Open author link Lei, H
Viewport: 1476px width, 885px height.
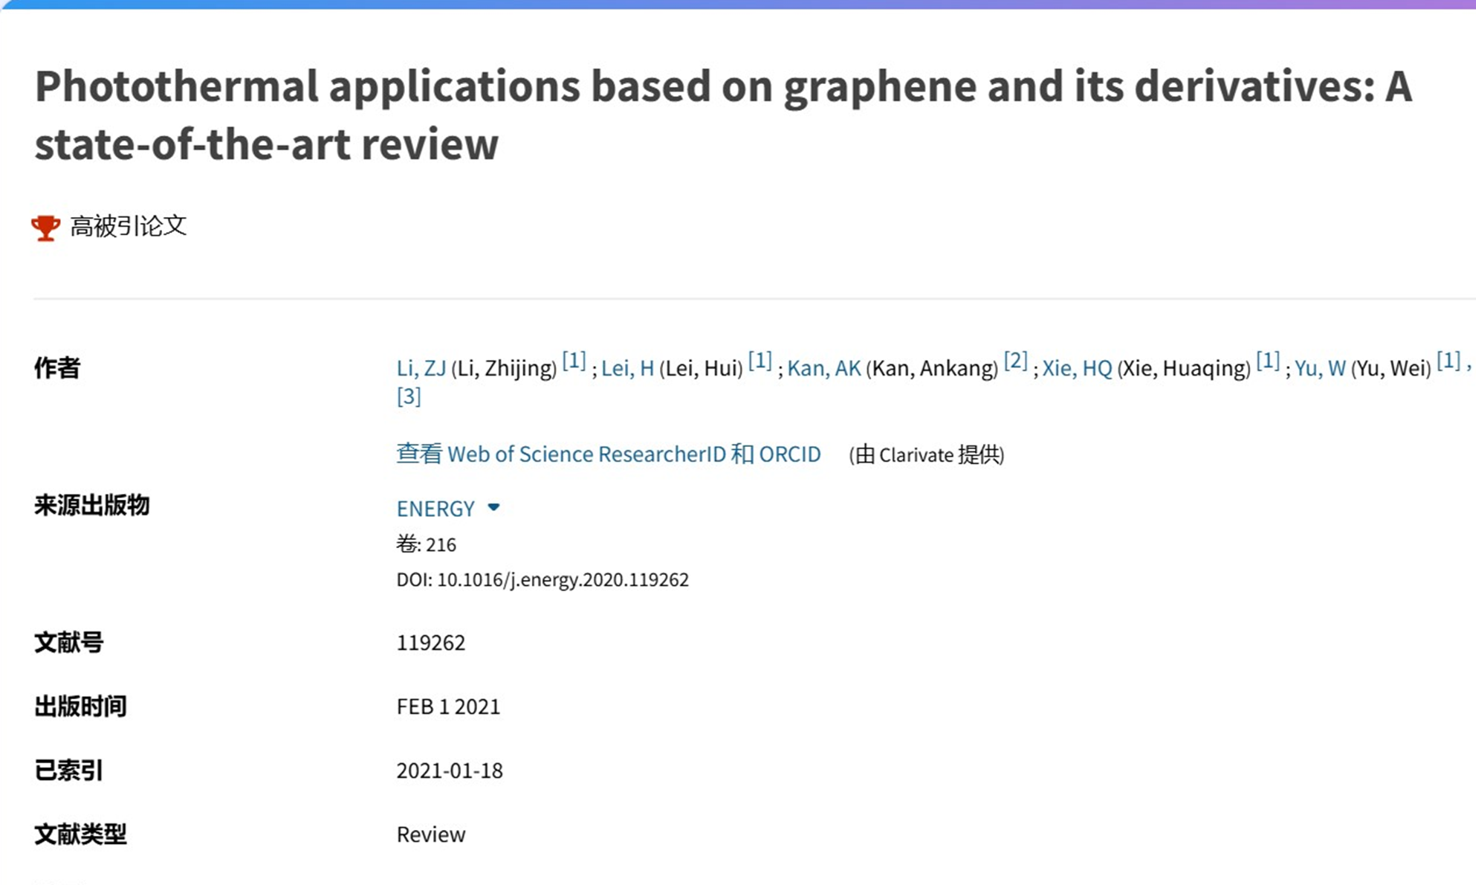[x=627, y=368]
